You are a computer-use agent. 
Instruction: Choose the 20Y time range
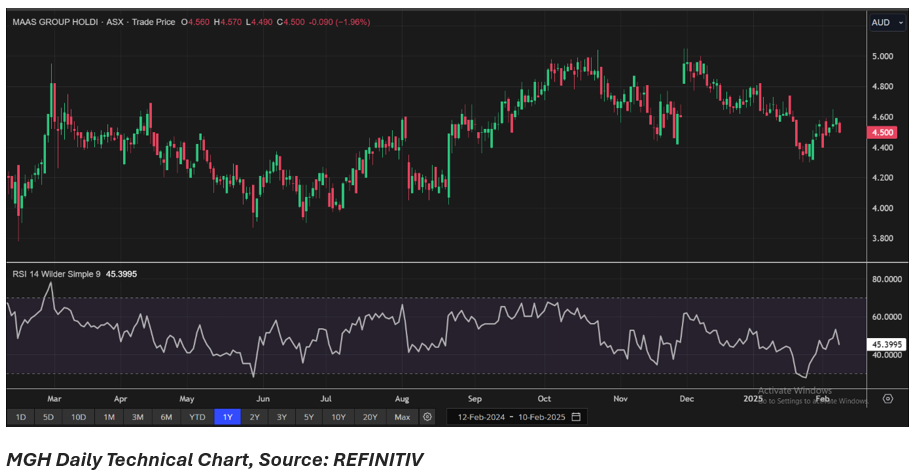click(370, 417)
